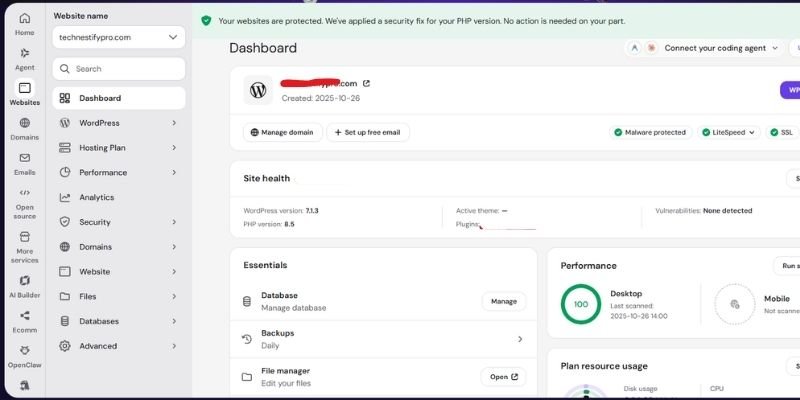Viewport: 800px width, 400px height.
Task: Open site via external link icon
Action: click(x=366, y=84)
